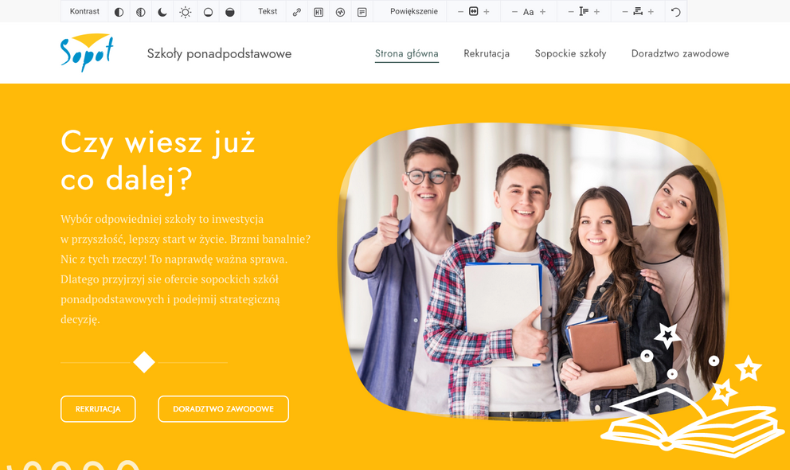790x470 pixels.
Task: Click the readable text lines icon
Action: 362,12
